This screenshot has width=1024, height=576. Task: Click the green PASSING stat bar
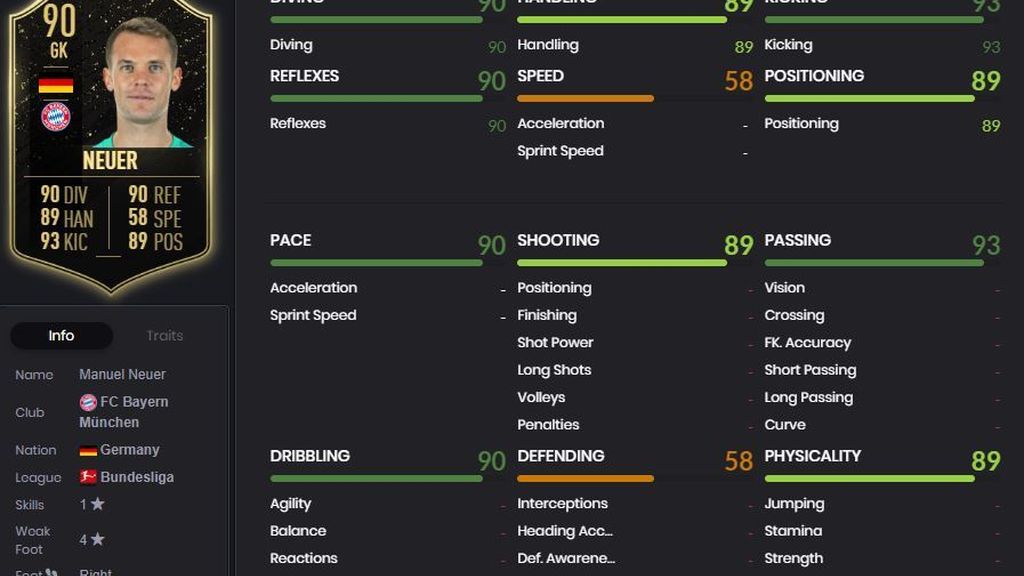point(874,263)
